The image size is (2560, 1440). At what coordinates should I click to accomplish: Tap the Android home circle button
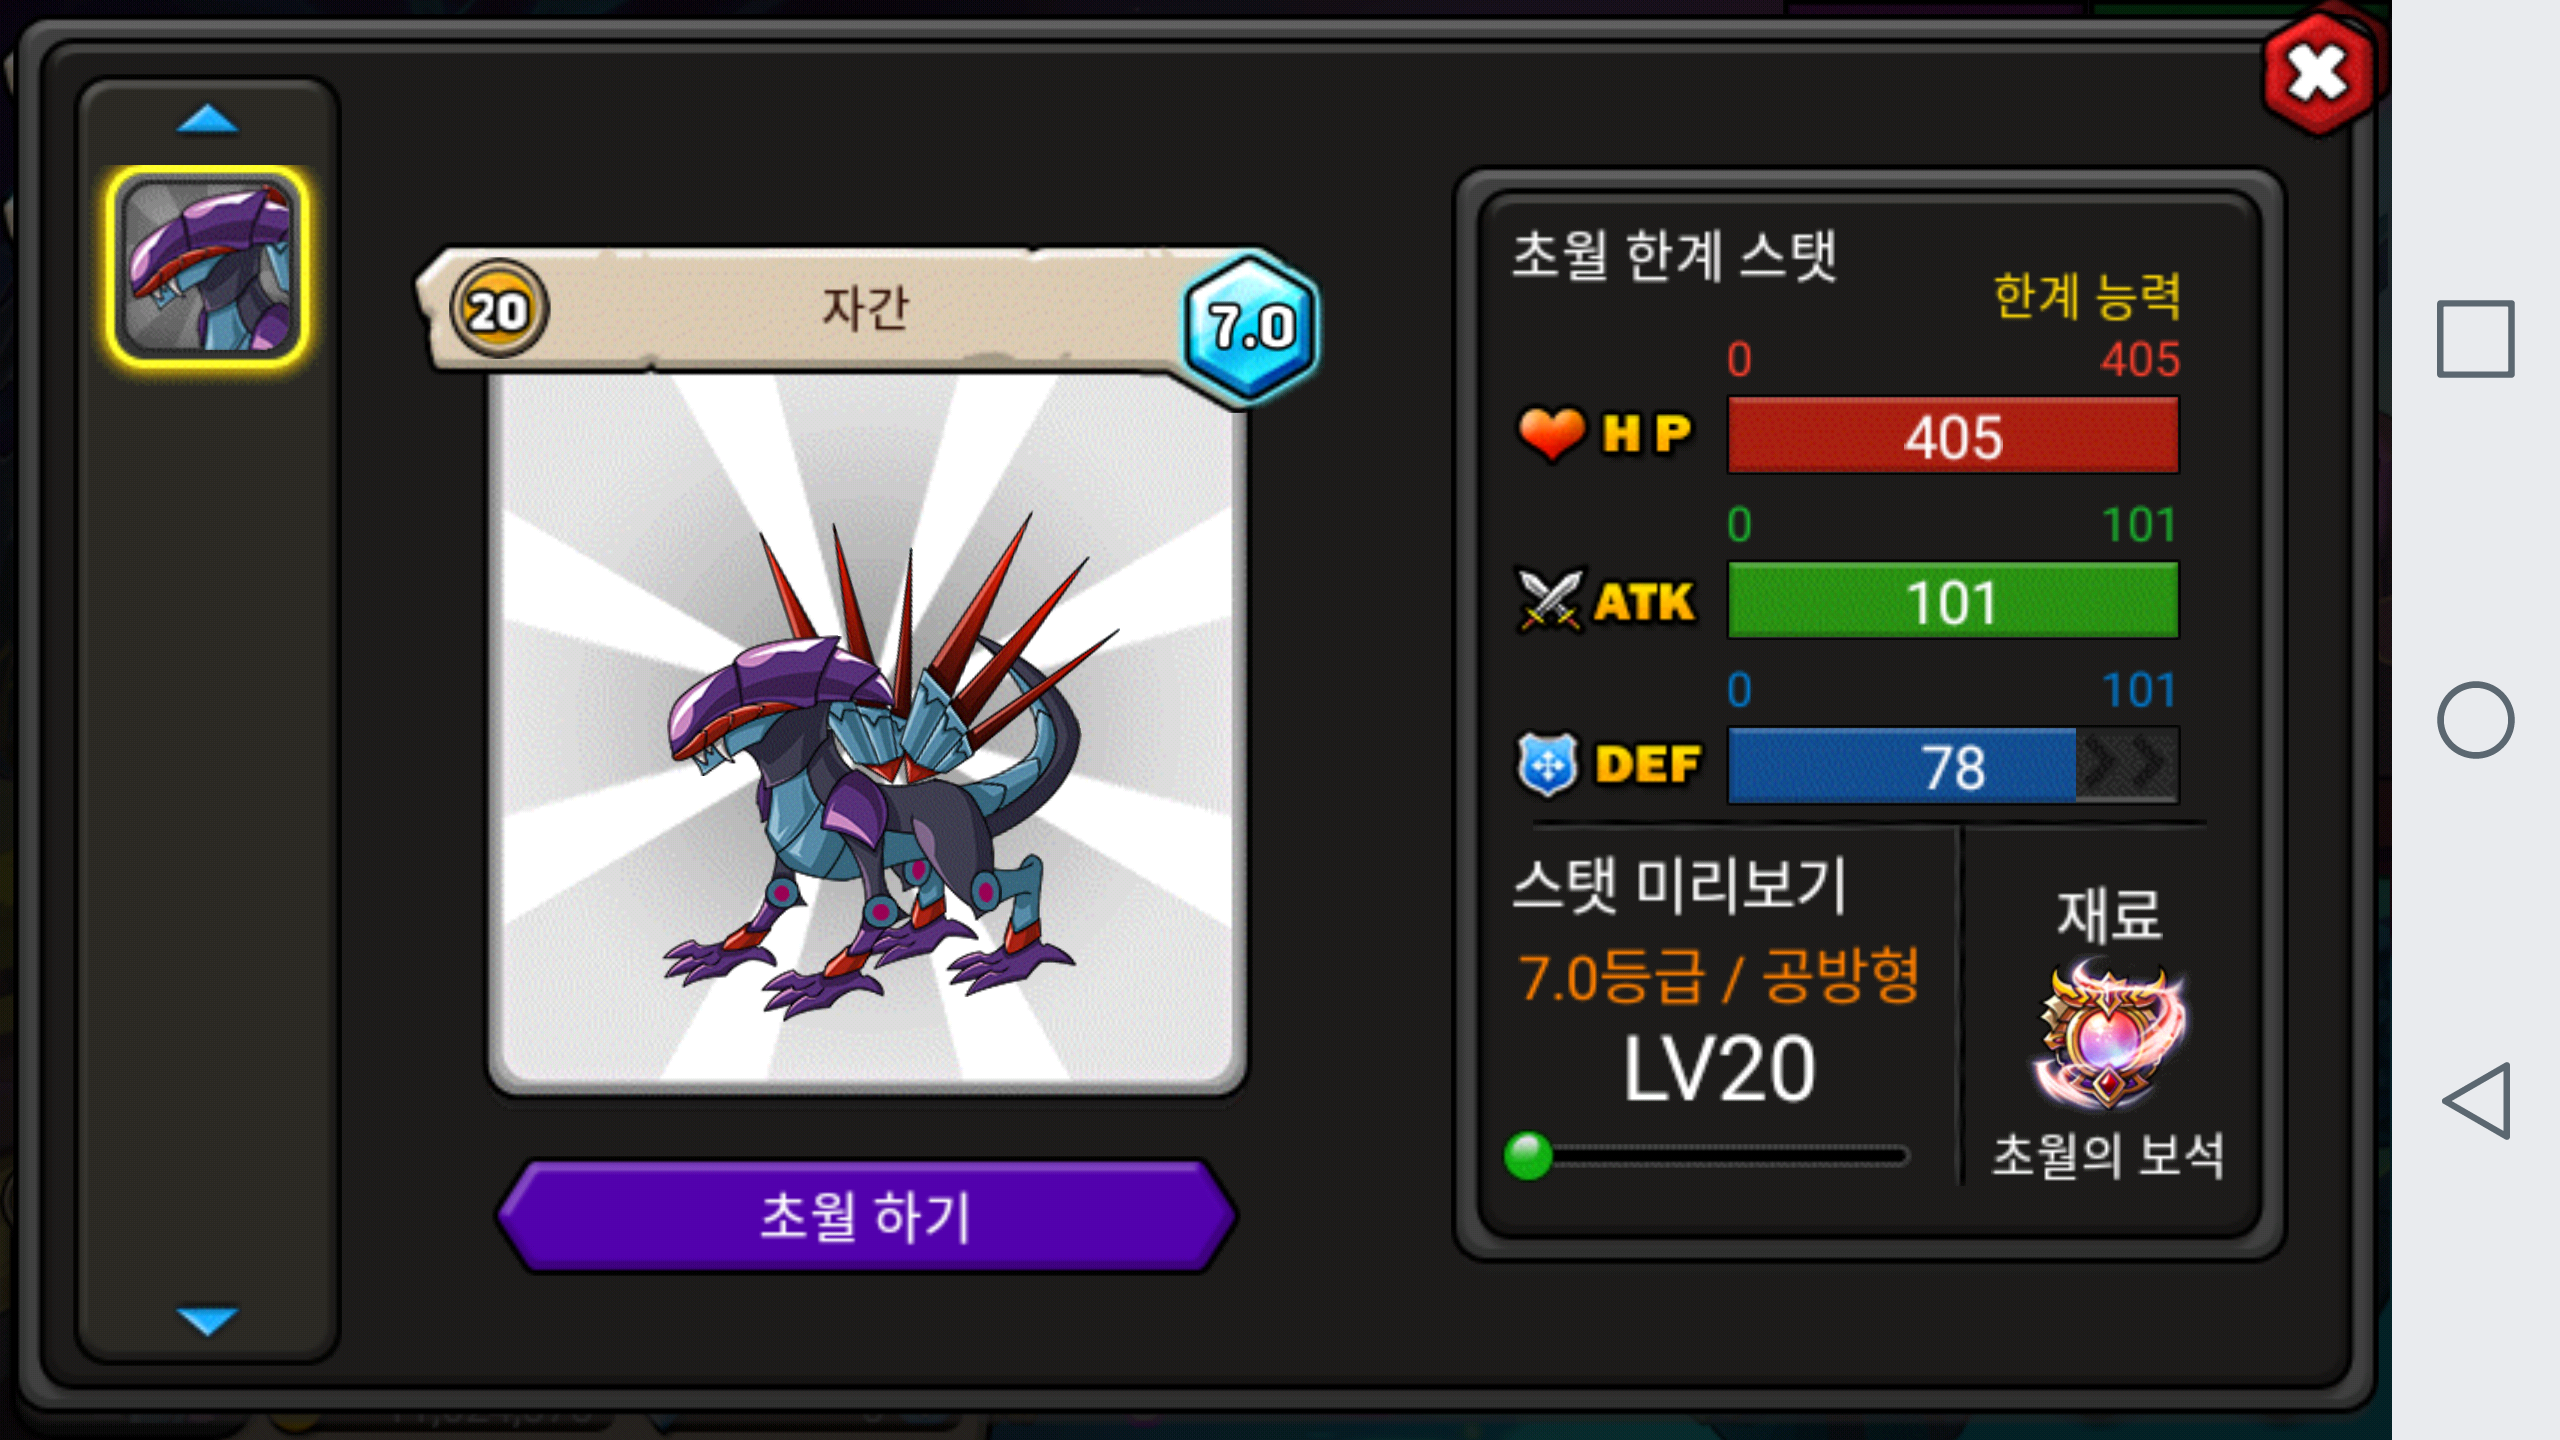pos(2475,720)
